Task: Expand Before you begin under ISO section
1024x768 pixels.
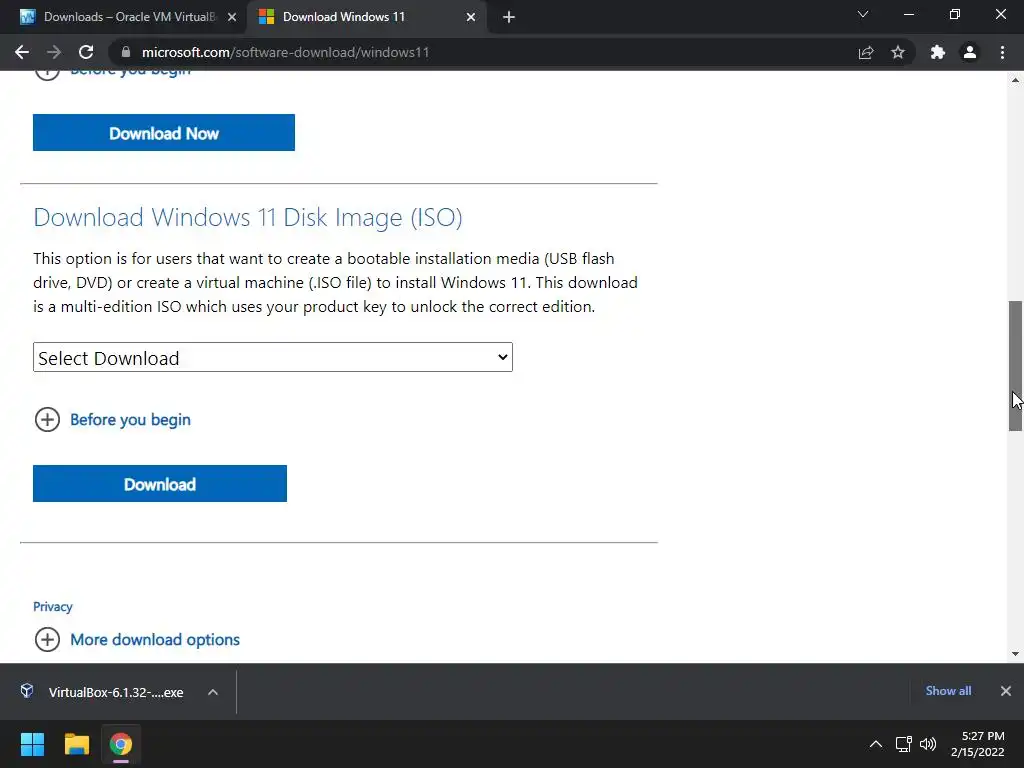Action: 112,419
